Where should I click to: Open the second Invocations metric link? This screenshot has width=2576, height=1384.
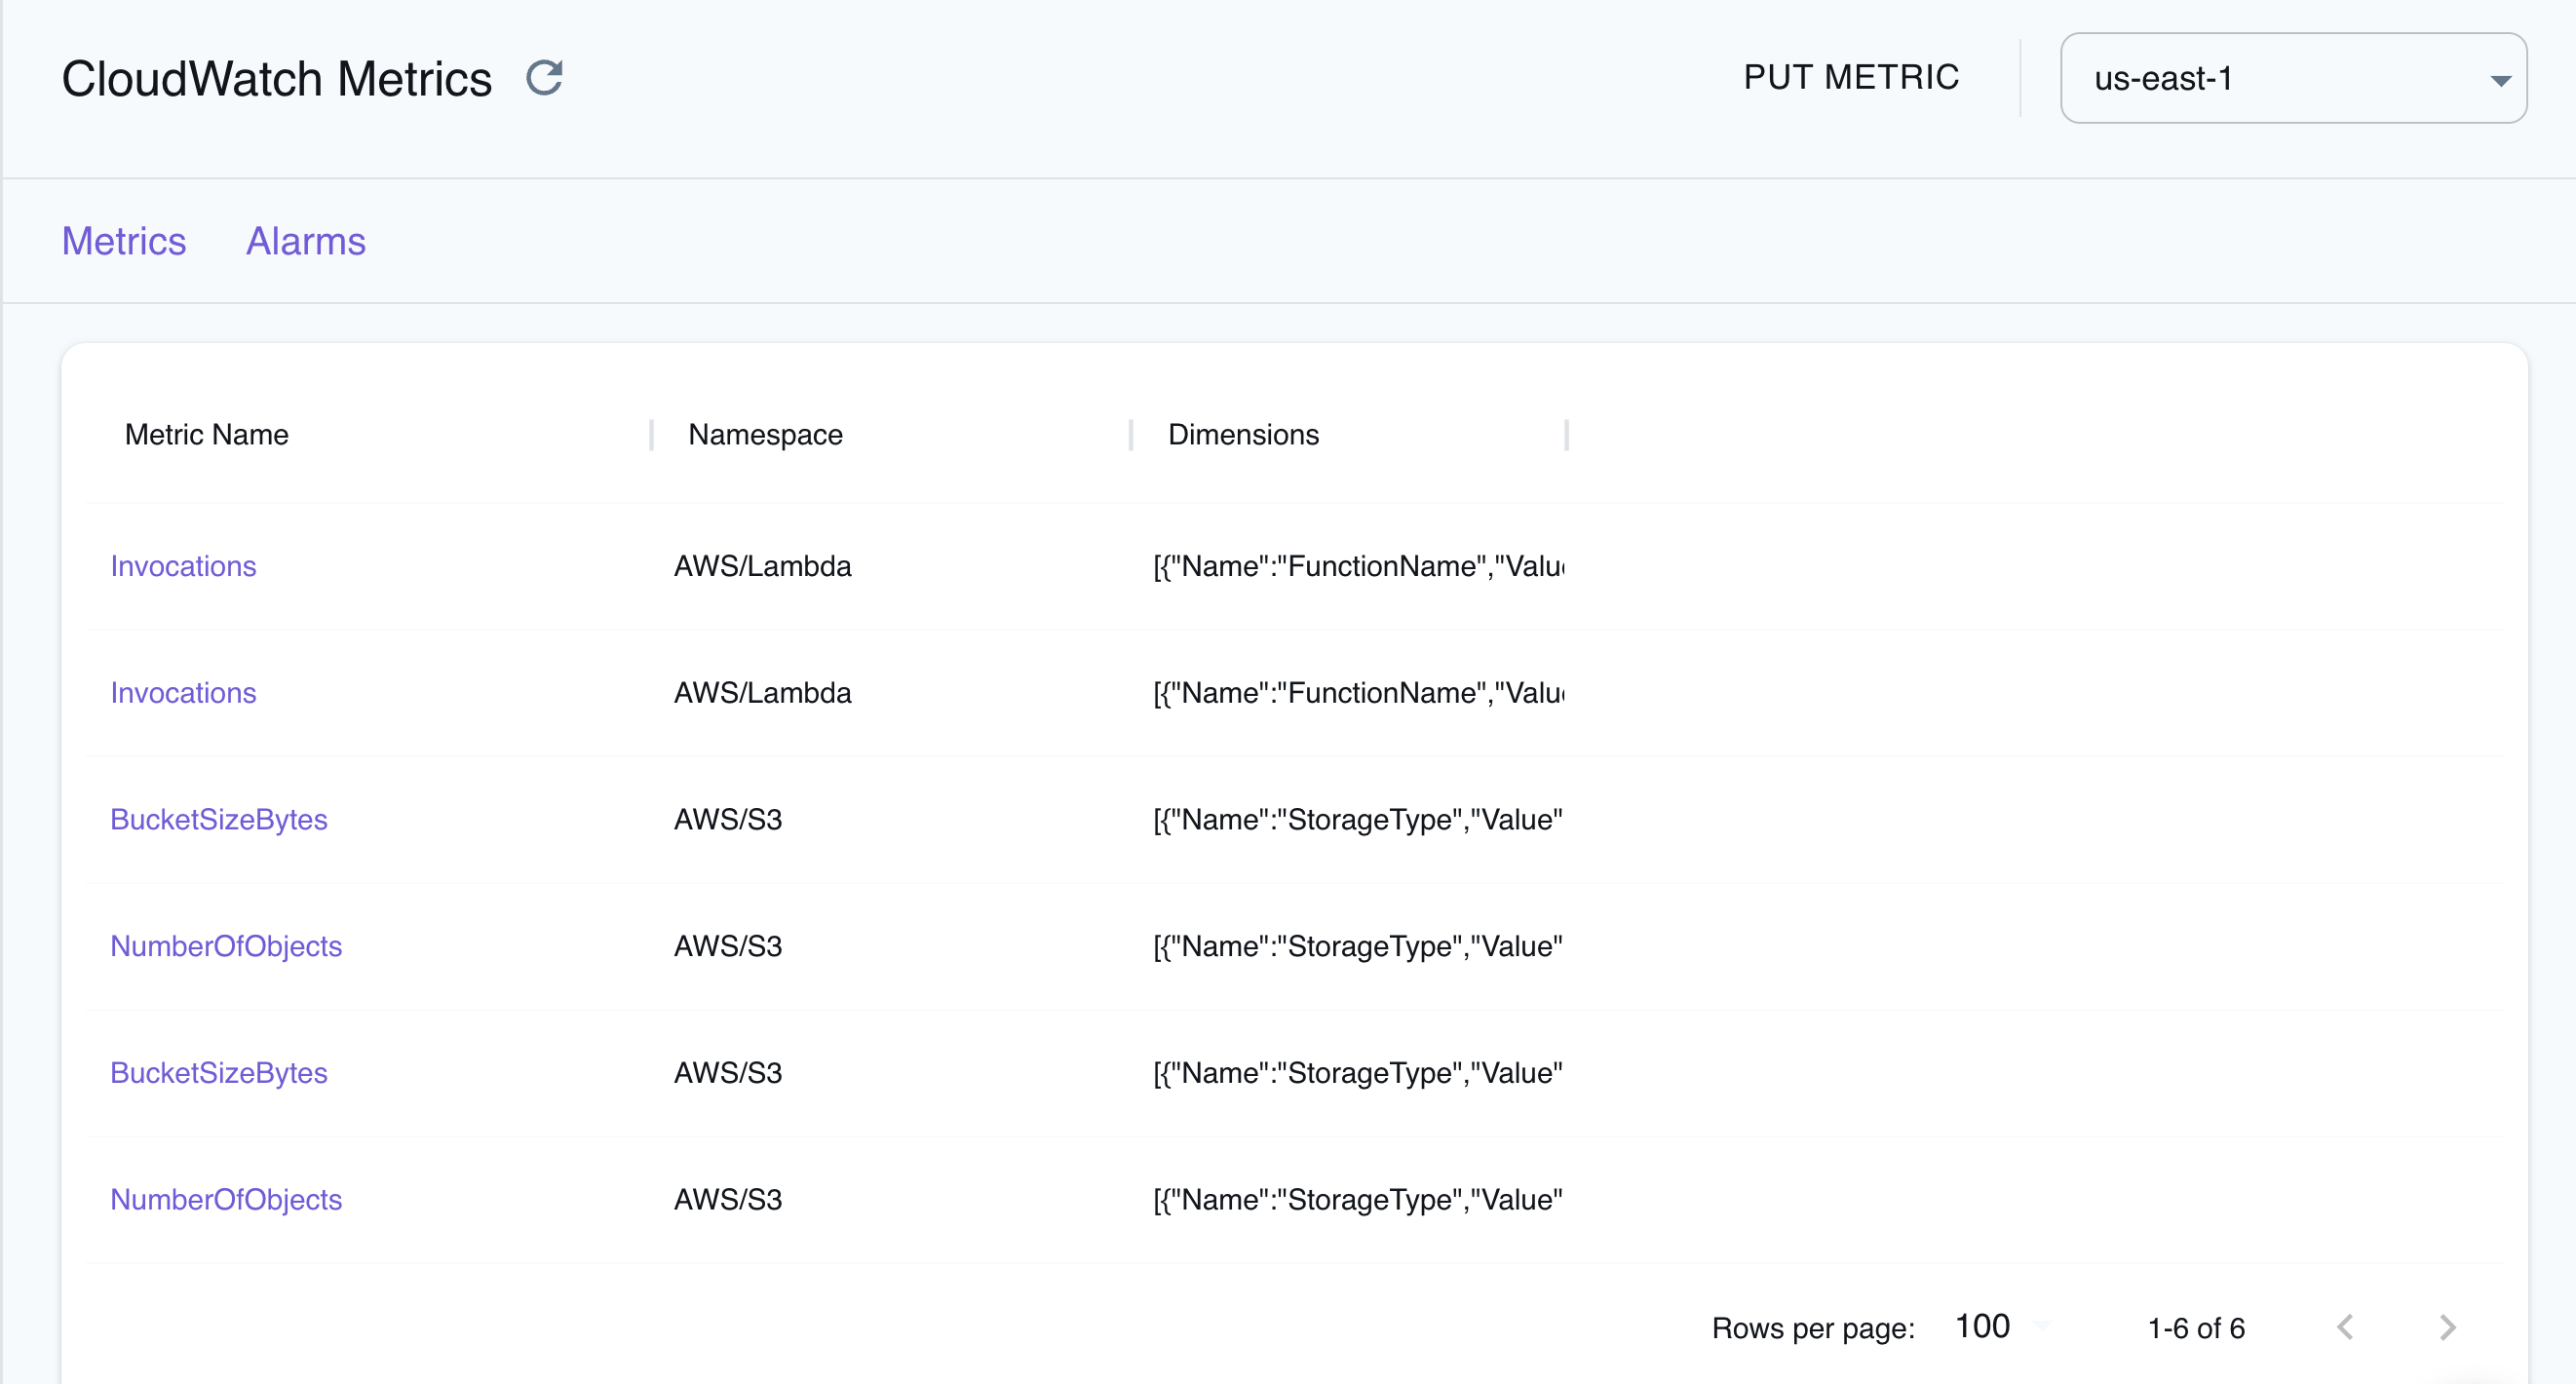coord(184,692)
